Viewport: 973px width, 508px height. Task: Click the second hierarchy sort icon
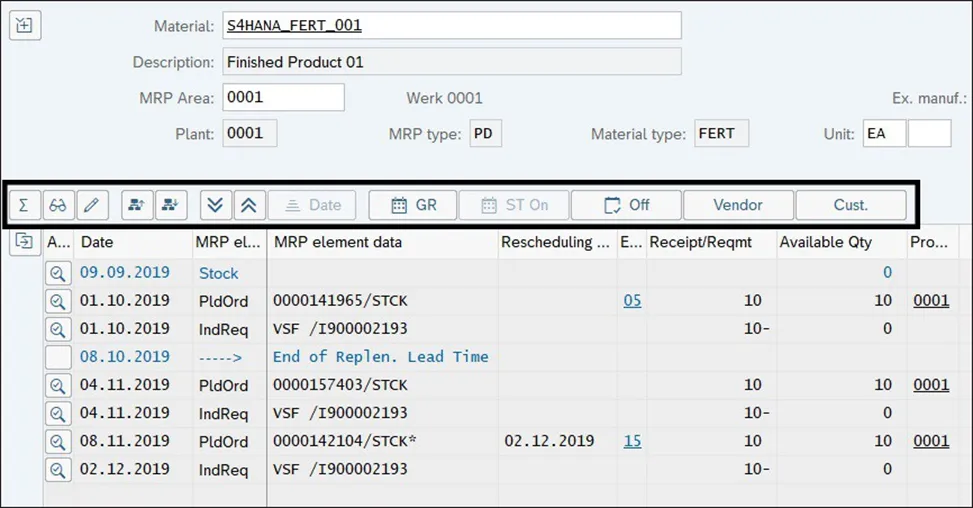click(x=171, y=205)
